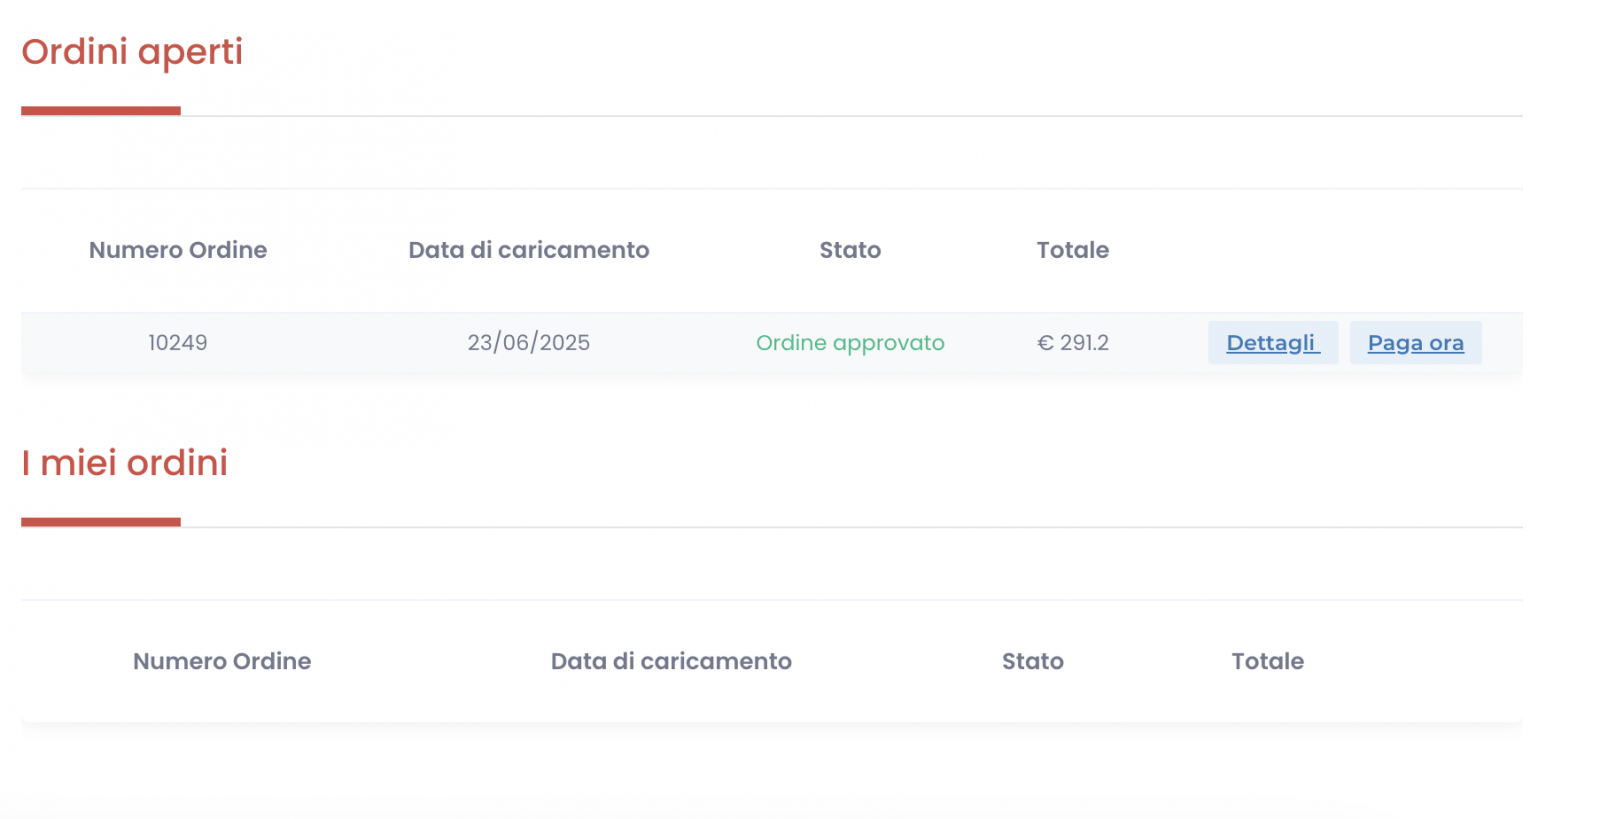The height and width of the screenshot is (819, 1600).
Task: Click the 23/06/2025 loading date
Action: (528, 343)
